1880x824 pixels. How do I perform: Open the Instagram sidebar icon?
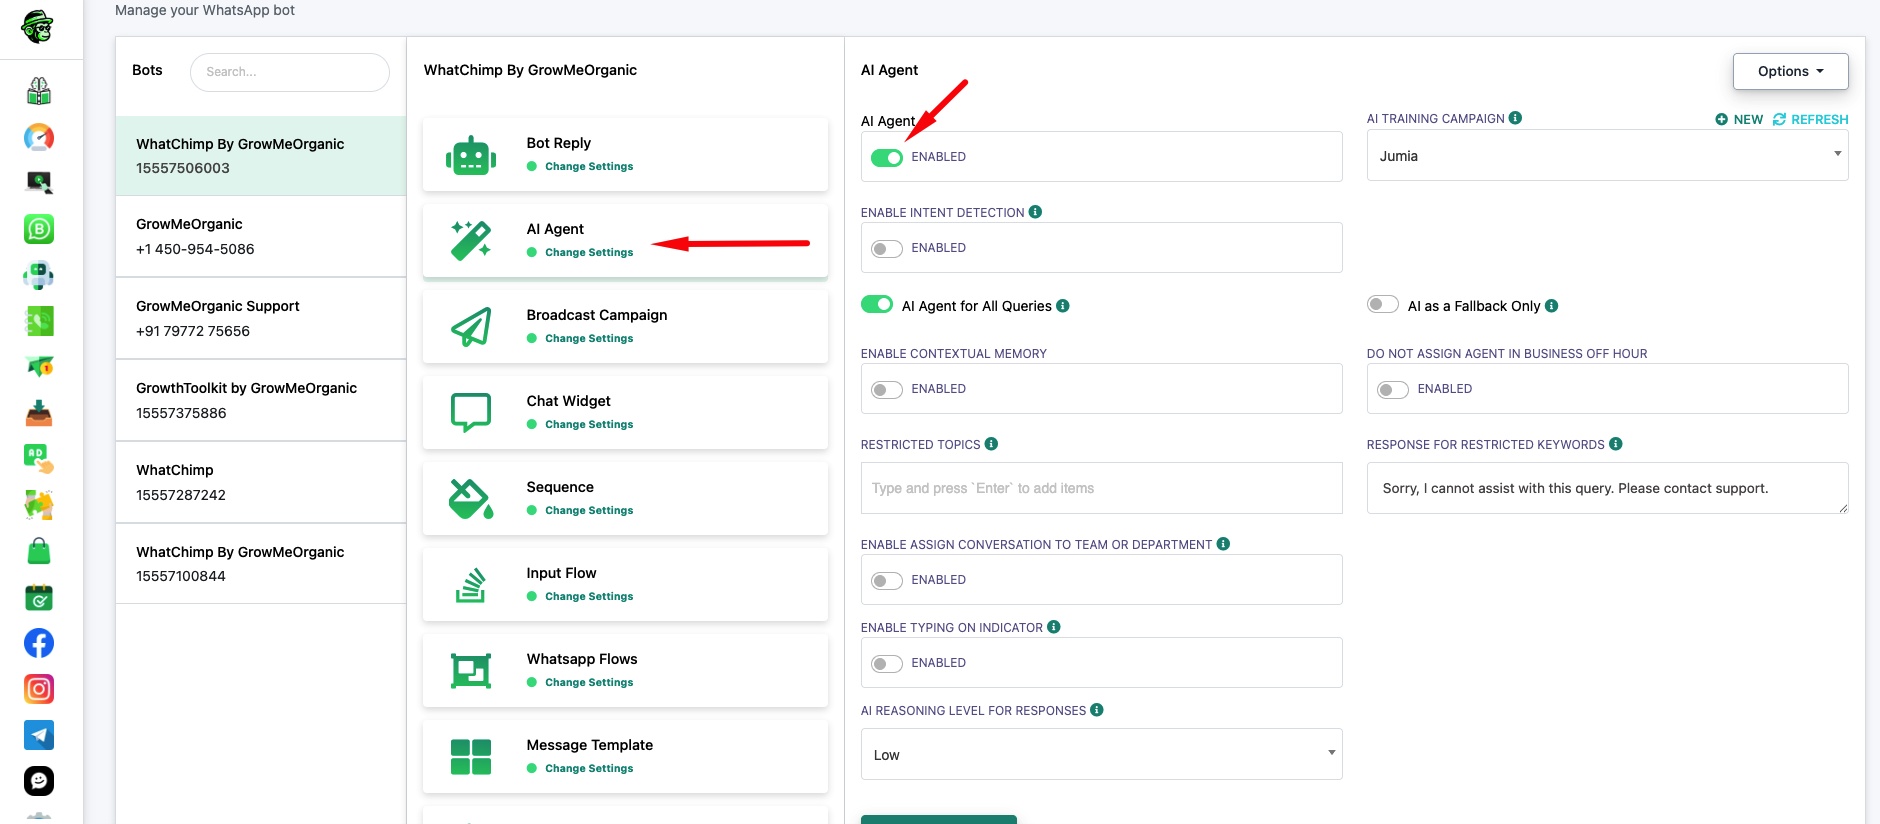(x=39, y=689)
